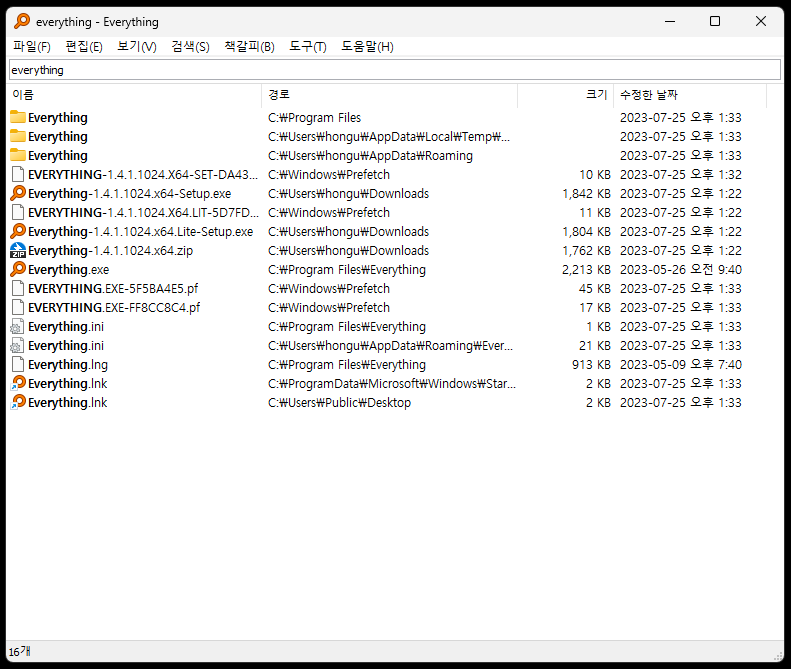Click the Everything app icon in title bar
The image size is (791, 669).
pos(22,21)
